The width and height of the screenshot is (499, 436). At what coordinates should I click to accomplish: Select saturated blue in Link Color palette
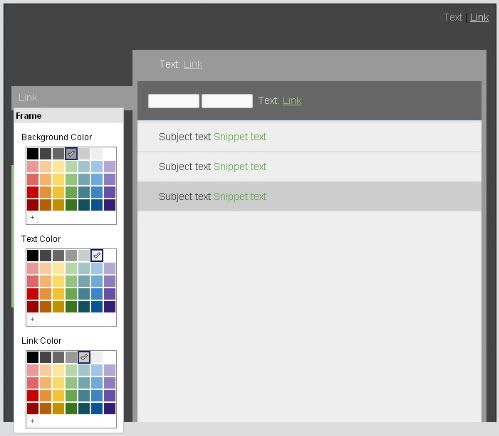coord(97,396)
